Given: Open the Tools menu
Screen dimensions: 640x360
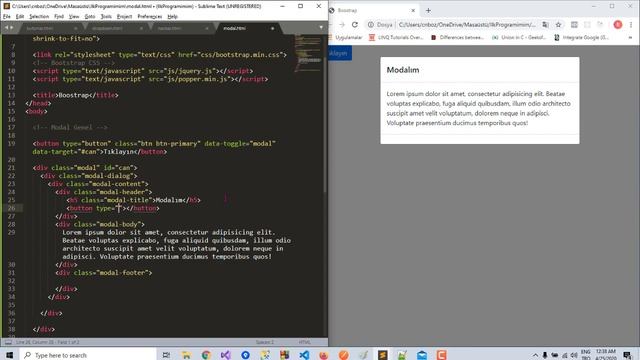Looking at the screenshot, I should tap(106, 16).
